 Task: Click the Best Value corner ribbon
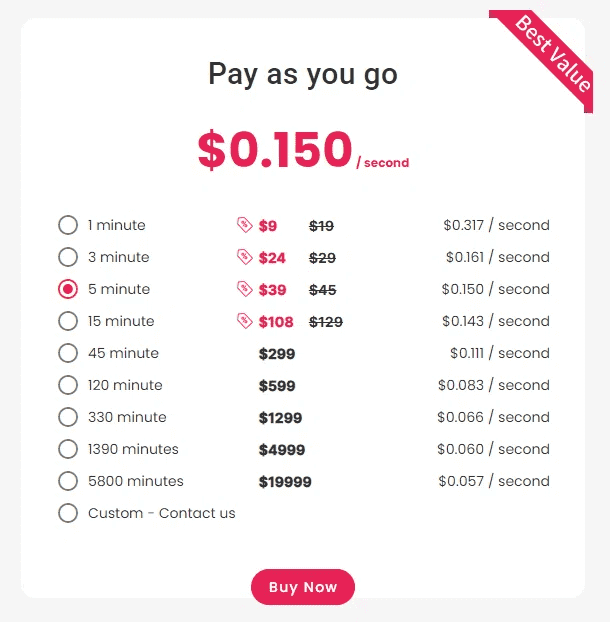(x=553, y=53)
